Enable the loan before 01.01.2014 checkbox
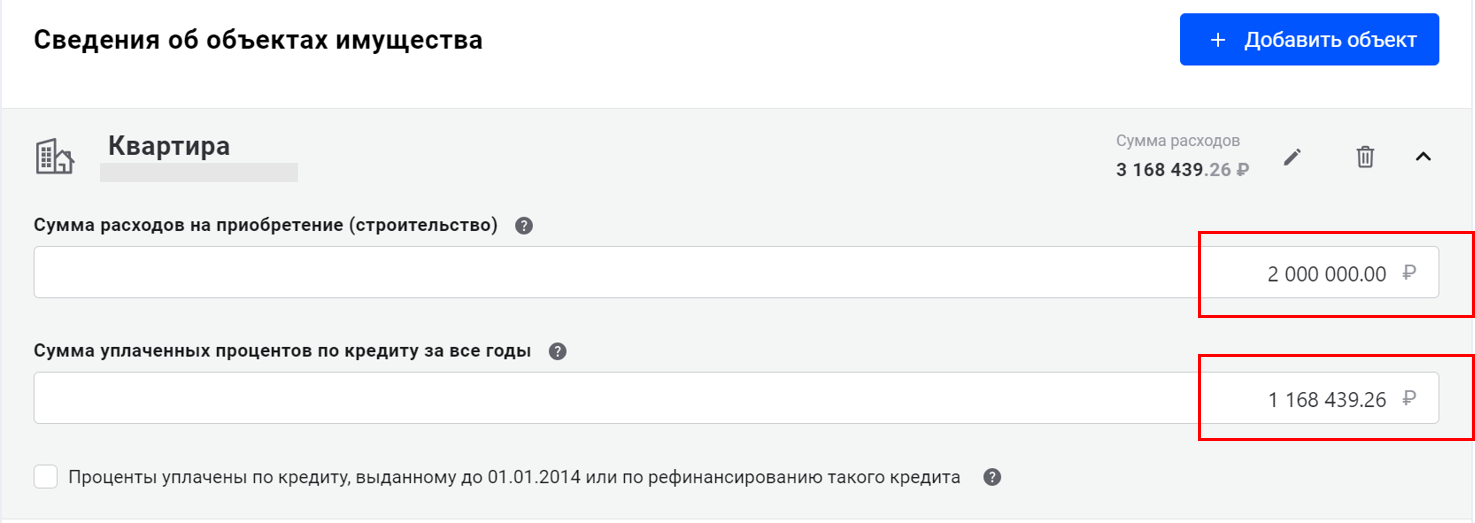Viewport: 1475px width, 523px height. click(46, 477)
